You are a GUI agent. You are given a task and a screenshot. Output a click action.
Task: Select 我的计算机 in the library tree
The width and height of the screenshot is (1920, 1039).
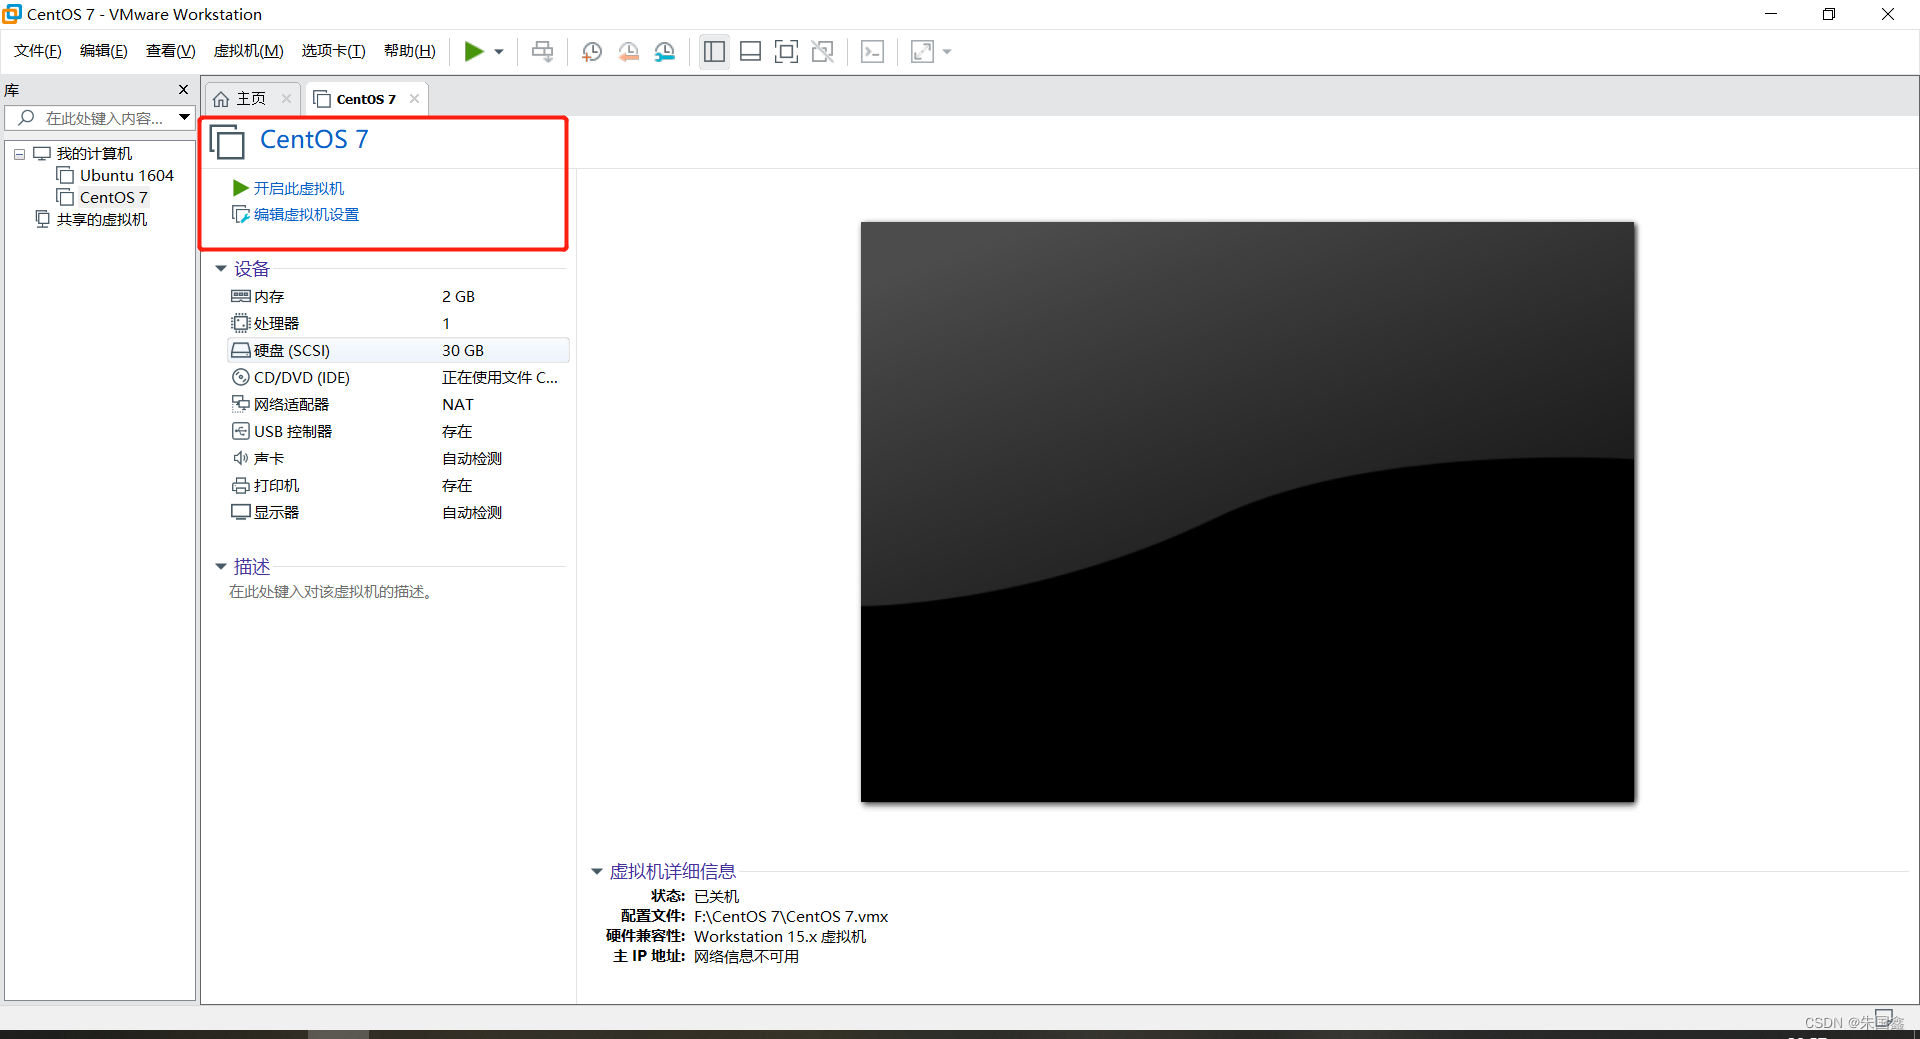point(94,153)
